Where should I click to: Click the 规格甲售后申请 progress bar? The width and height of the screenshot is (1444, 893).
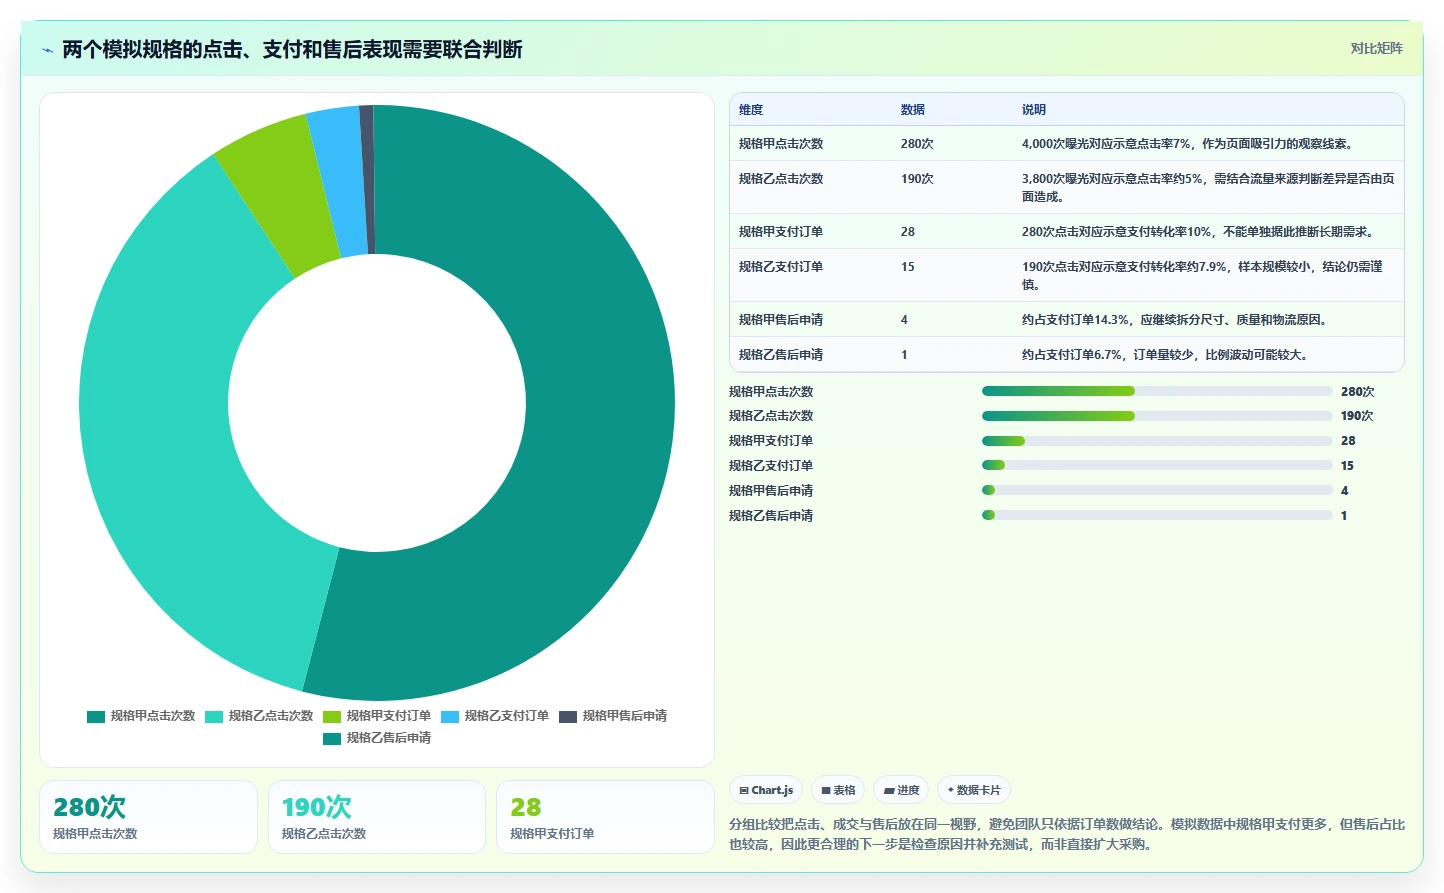coord(1157,490)
